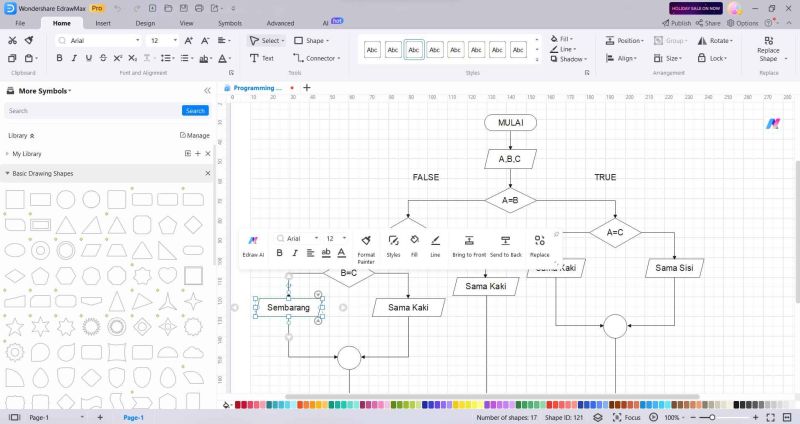Click Replace Shape in the ribbon
Screen dimensions: 800x424
point(768,49)
